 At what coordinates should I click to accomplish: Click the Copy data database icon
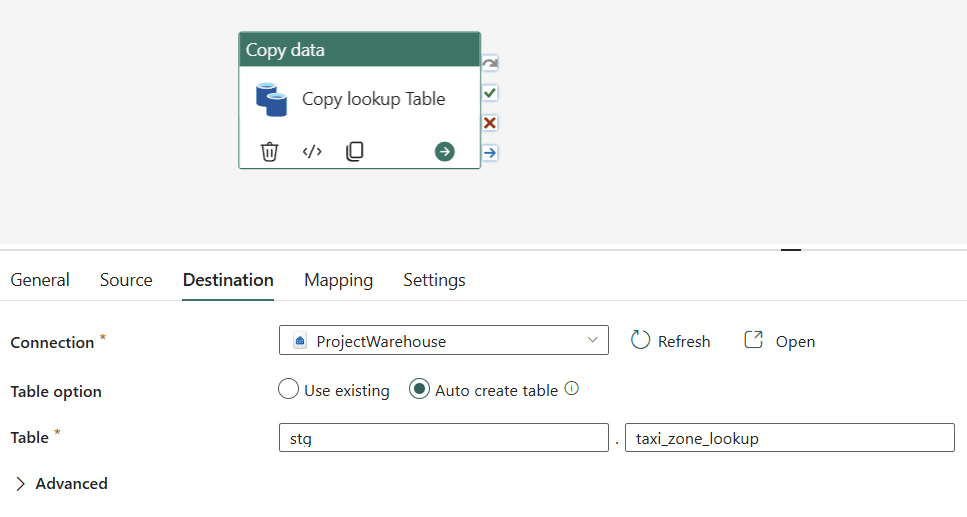click(271, 99)
